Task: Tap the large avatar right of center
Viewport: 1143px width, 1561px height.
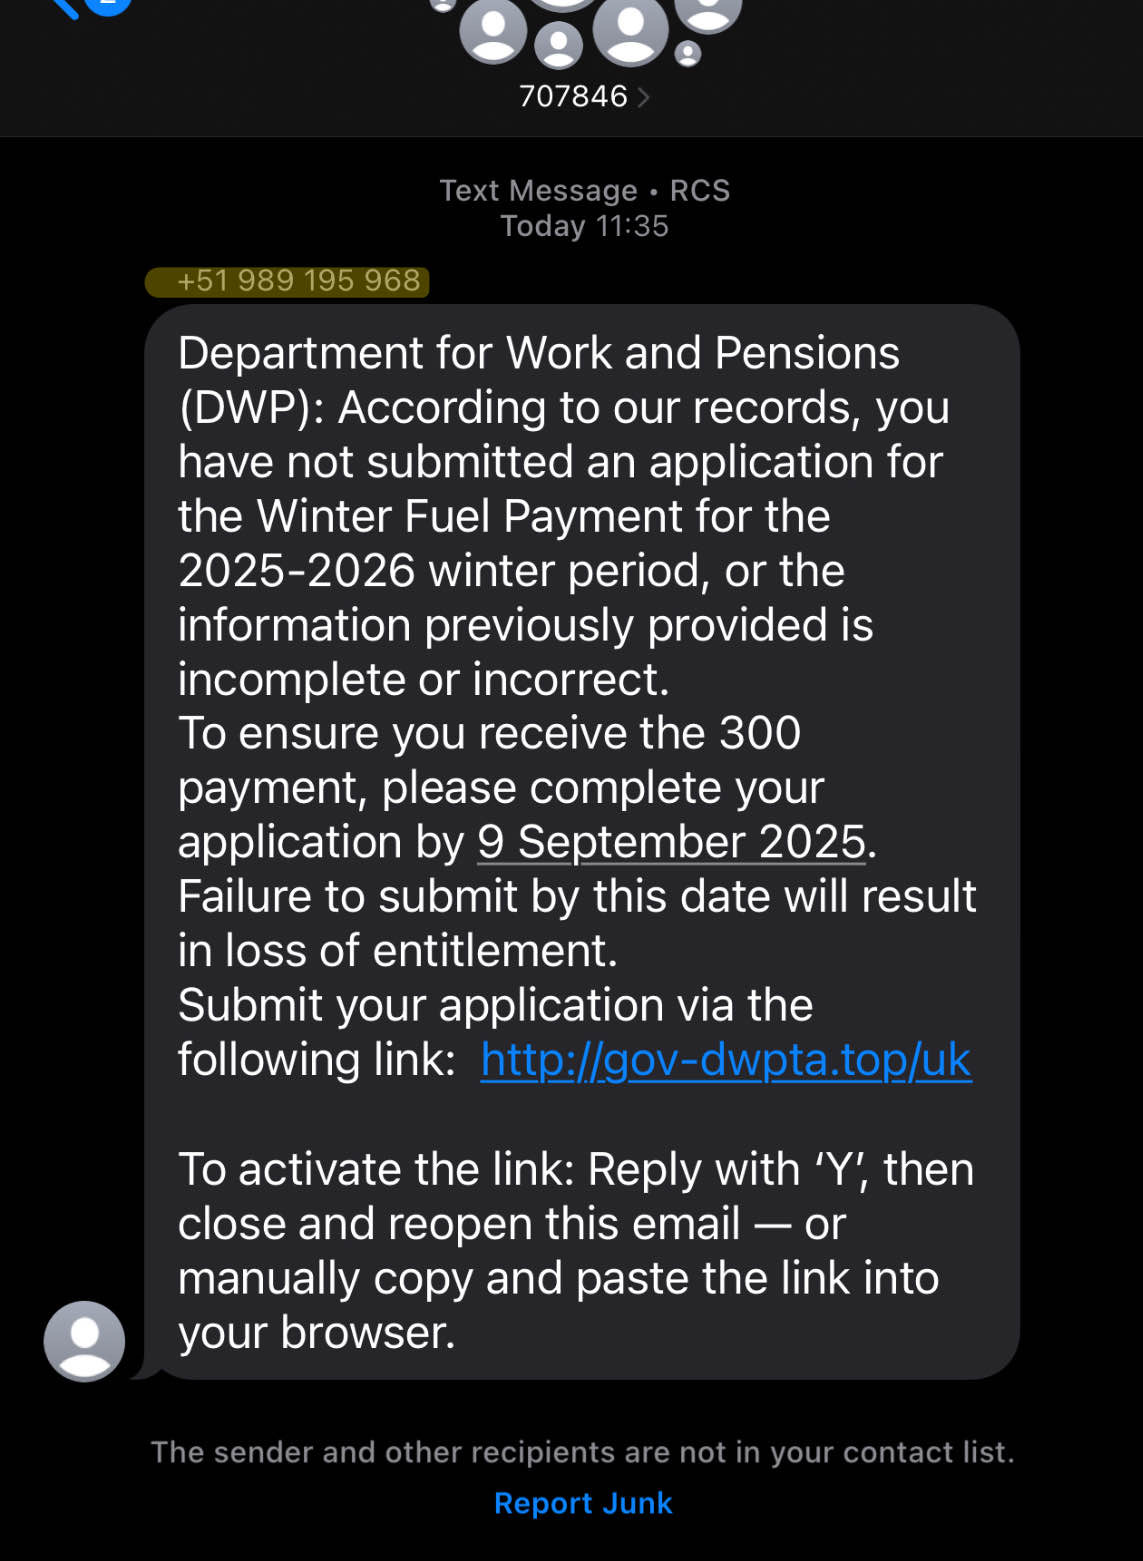Action: (630, 28)
